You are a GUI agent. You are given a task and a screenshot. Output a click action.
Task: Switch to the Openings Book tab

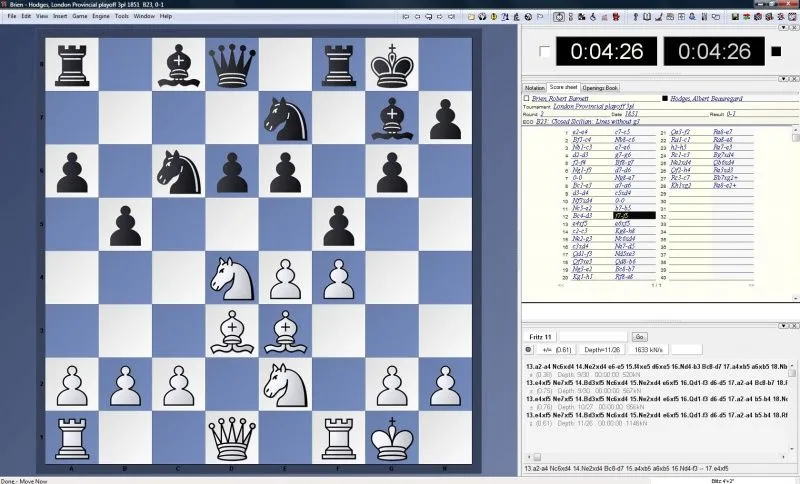602,88
